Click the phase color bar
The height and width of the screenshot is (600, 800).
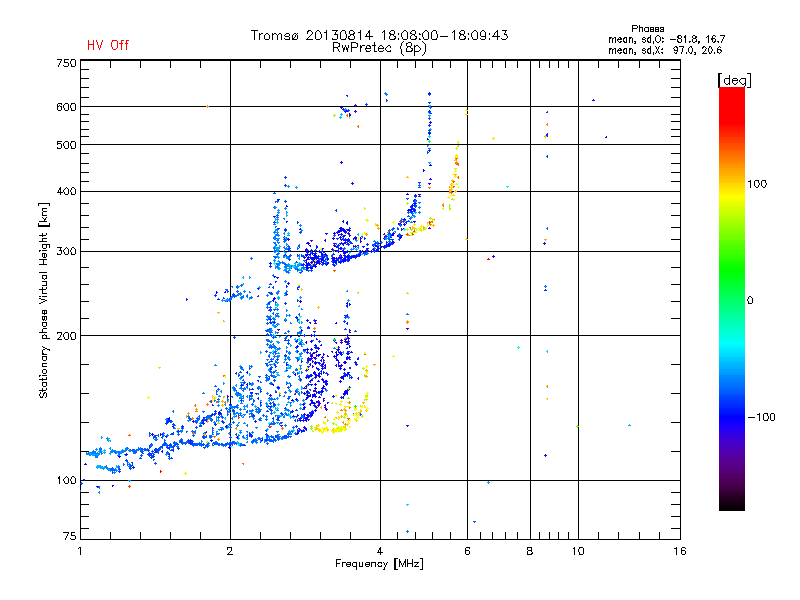click(x=732, y=298)
